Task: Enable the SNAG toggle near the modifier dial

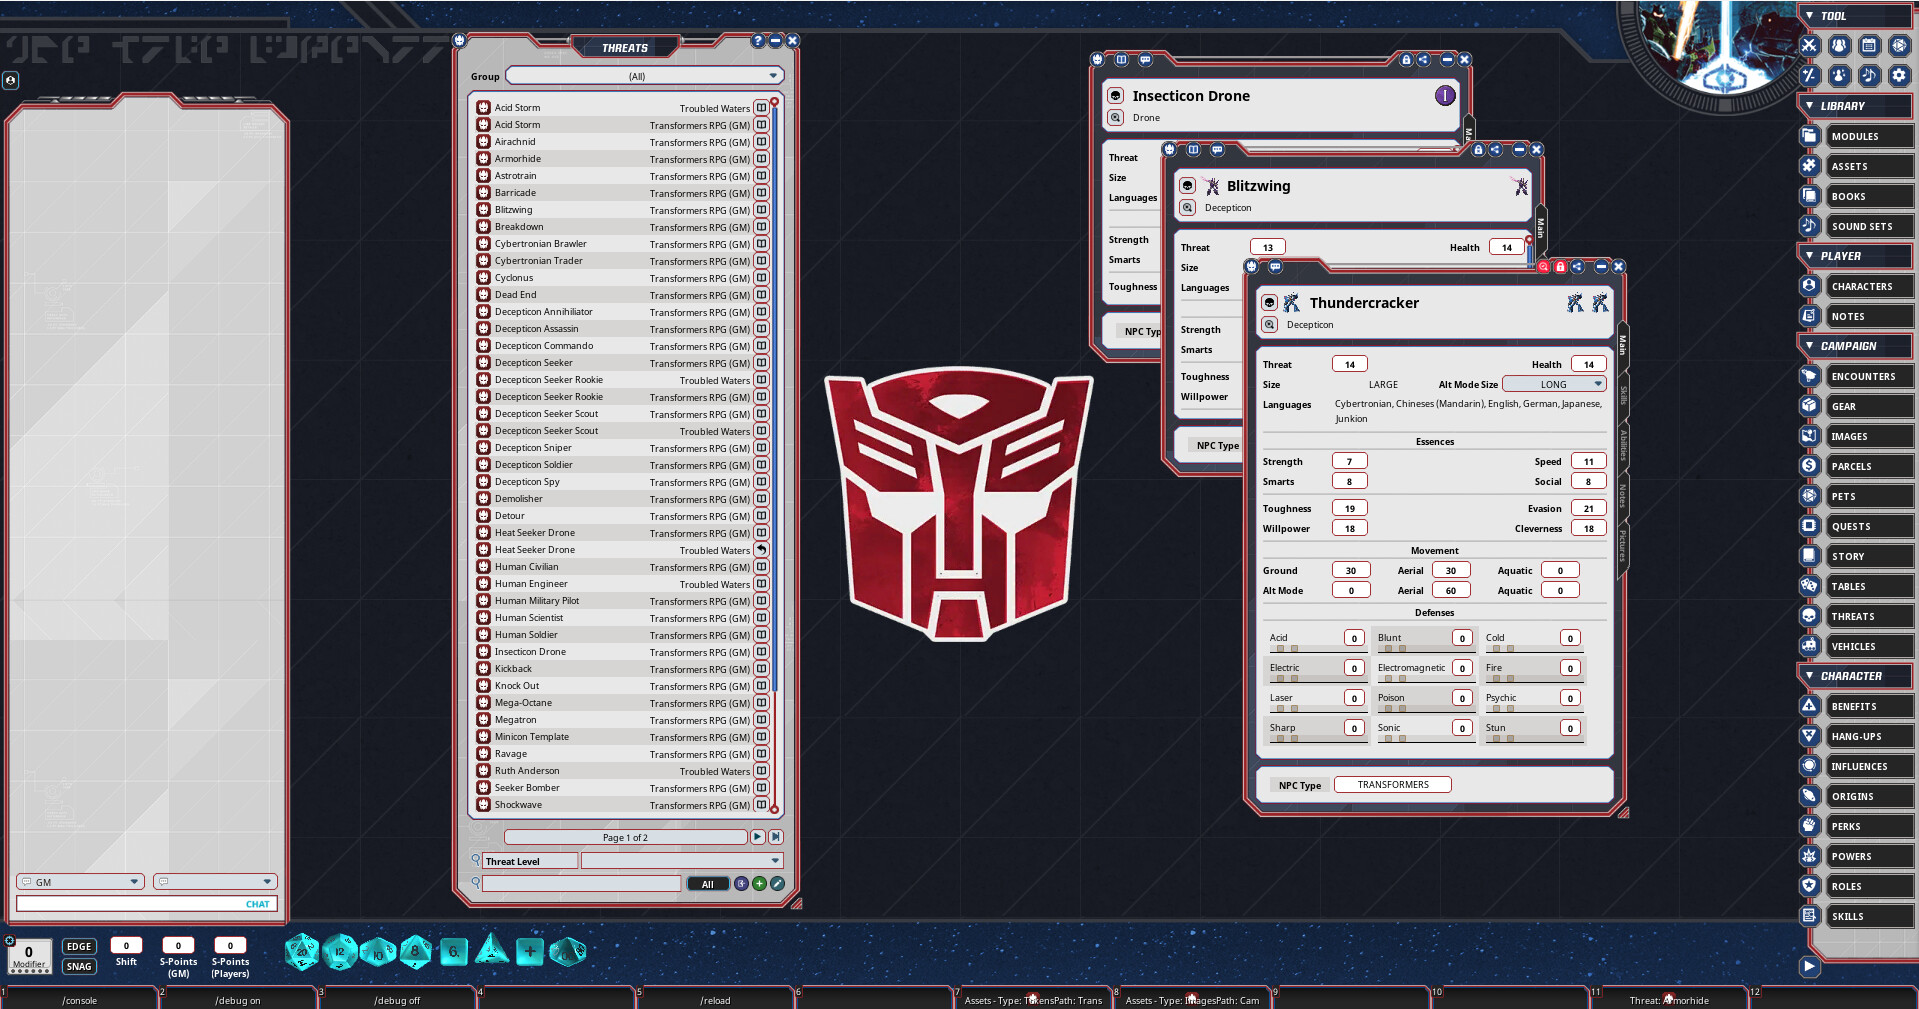Action: click(79, 966)
